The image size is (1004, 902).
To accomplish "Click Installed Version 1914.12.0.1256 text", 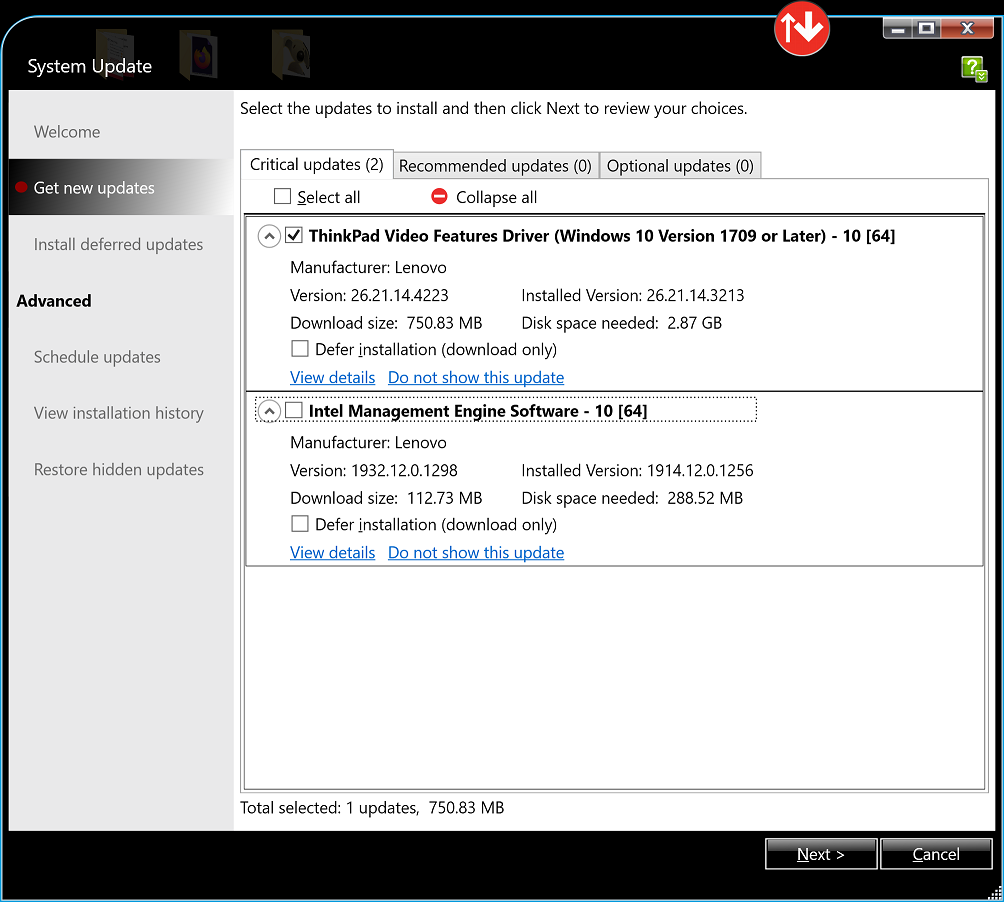I will click(x=637, y=471).
